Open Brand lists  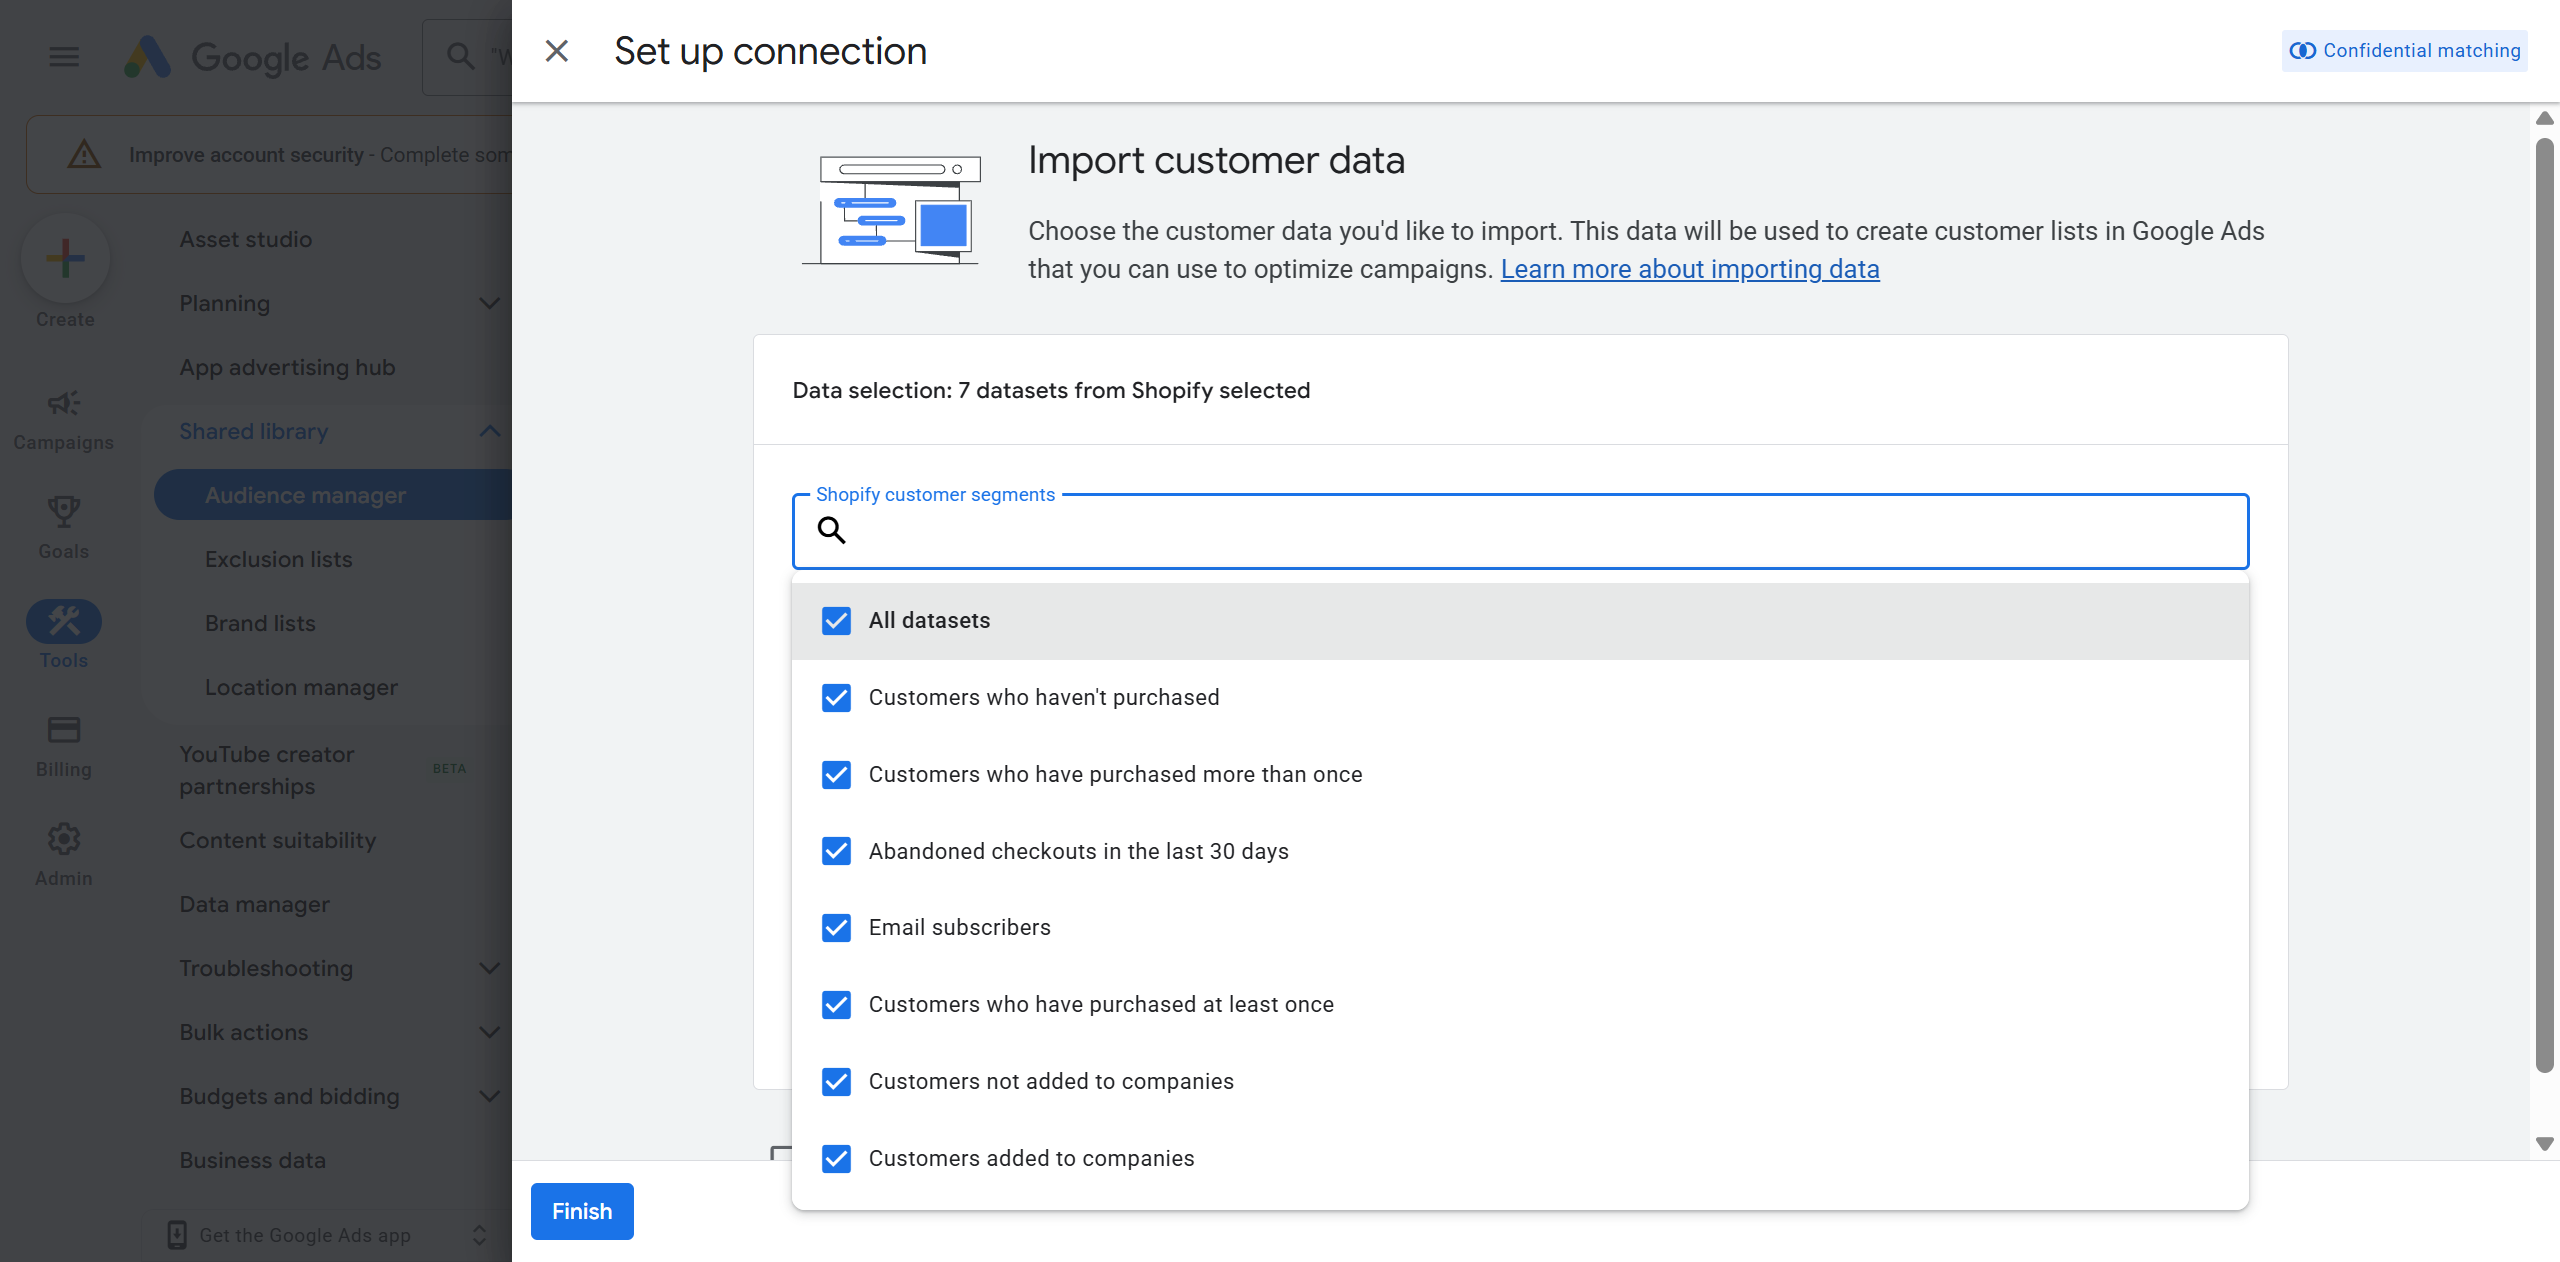260,623
